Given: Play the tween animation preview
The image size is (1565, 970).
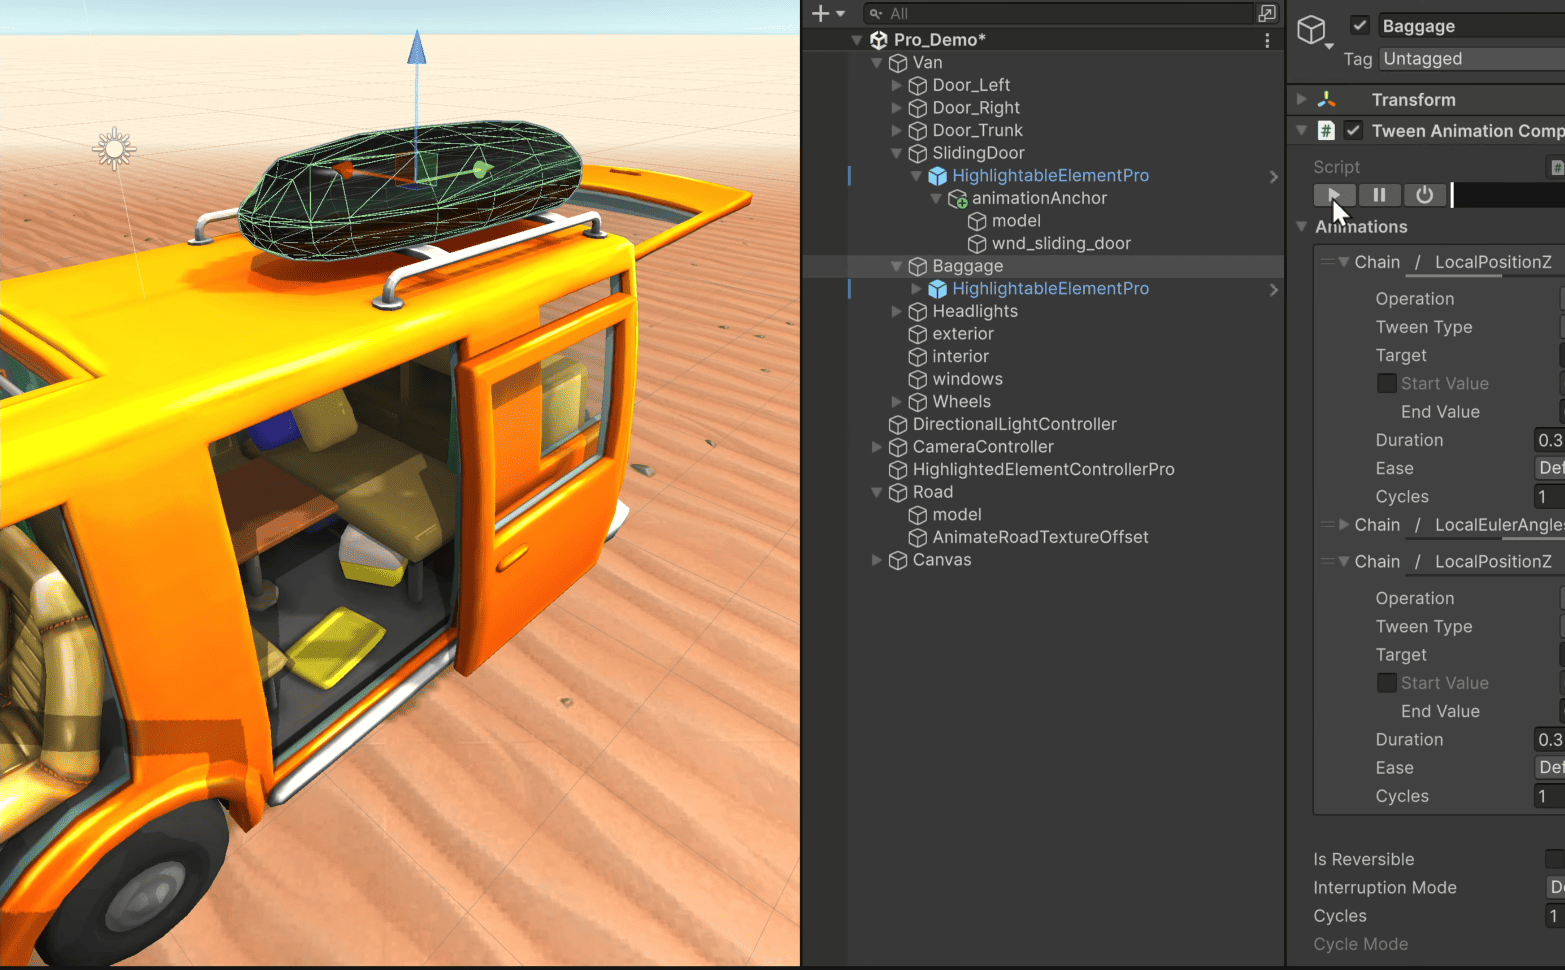Looking at the screenshot, I should tap(1335, 195).
